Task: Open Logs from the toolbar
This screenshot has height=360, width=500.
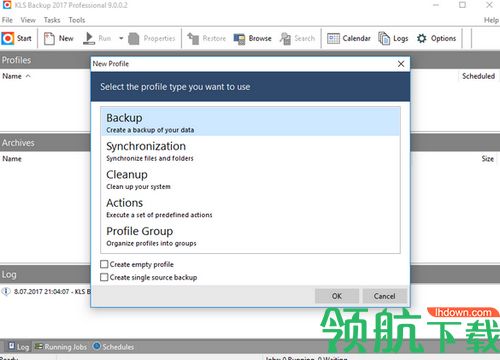Action: coord(393,39)
